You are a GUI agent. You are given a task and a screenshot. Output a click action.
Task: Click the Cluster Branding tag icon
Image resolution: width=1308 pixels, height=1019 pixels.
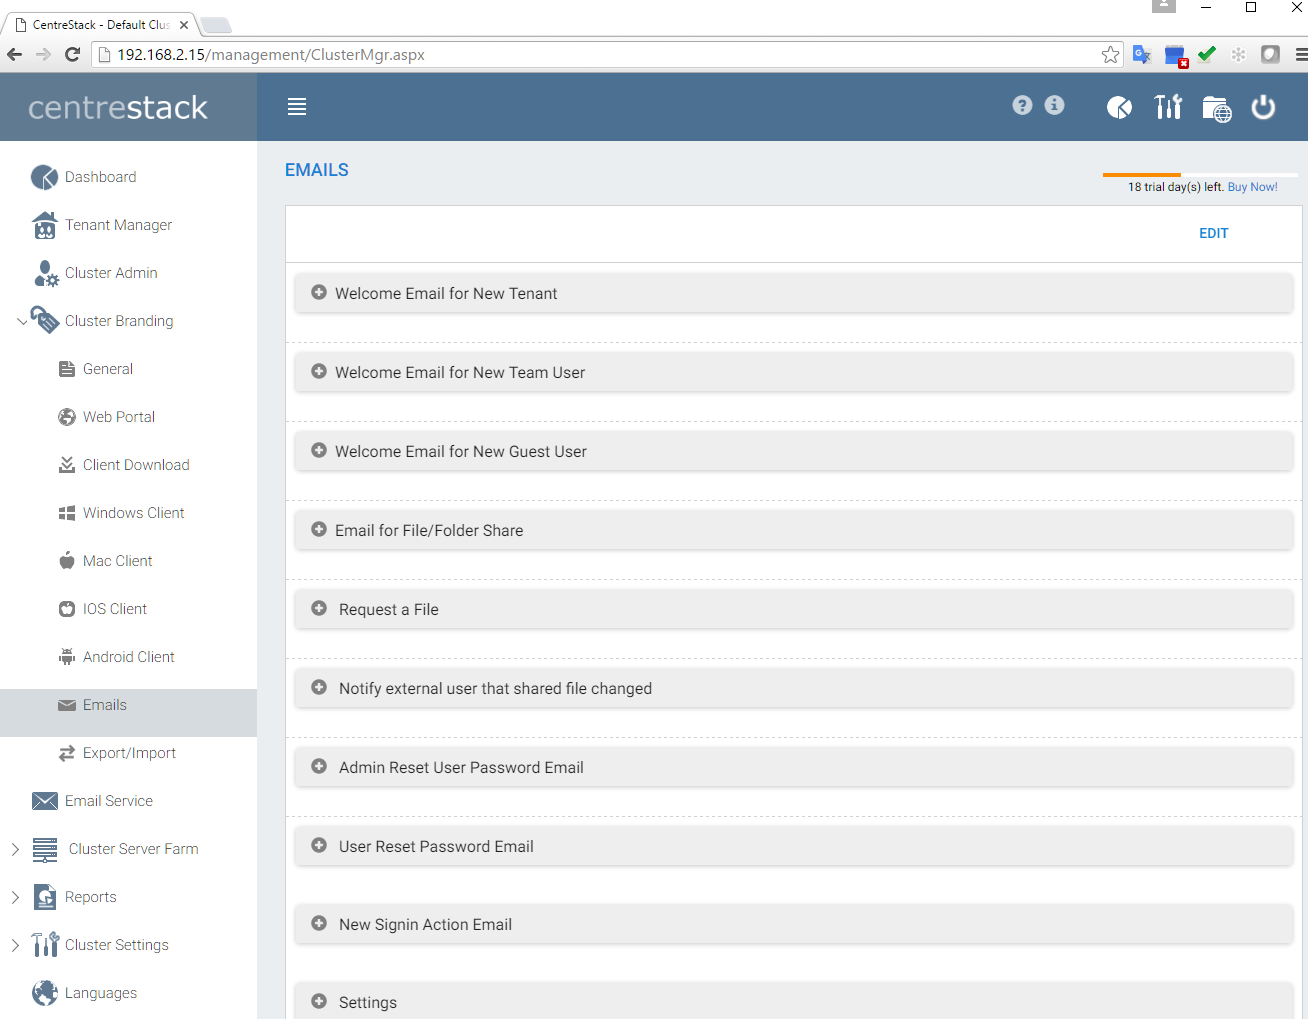(x=45, y=320)
